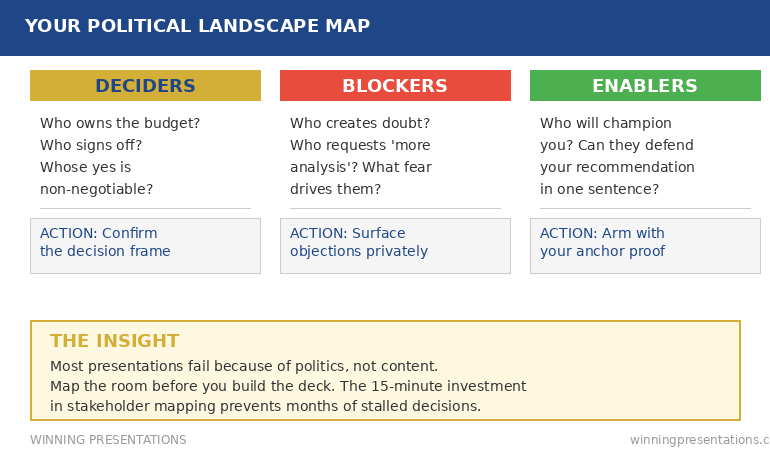Click the 'Who creates doubt?' paragraph

360,124
